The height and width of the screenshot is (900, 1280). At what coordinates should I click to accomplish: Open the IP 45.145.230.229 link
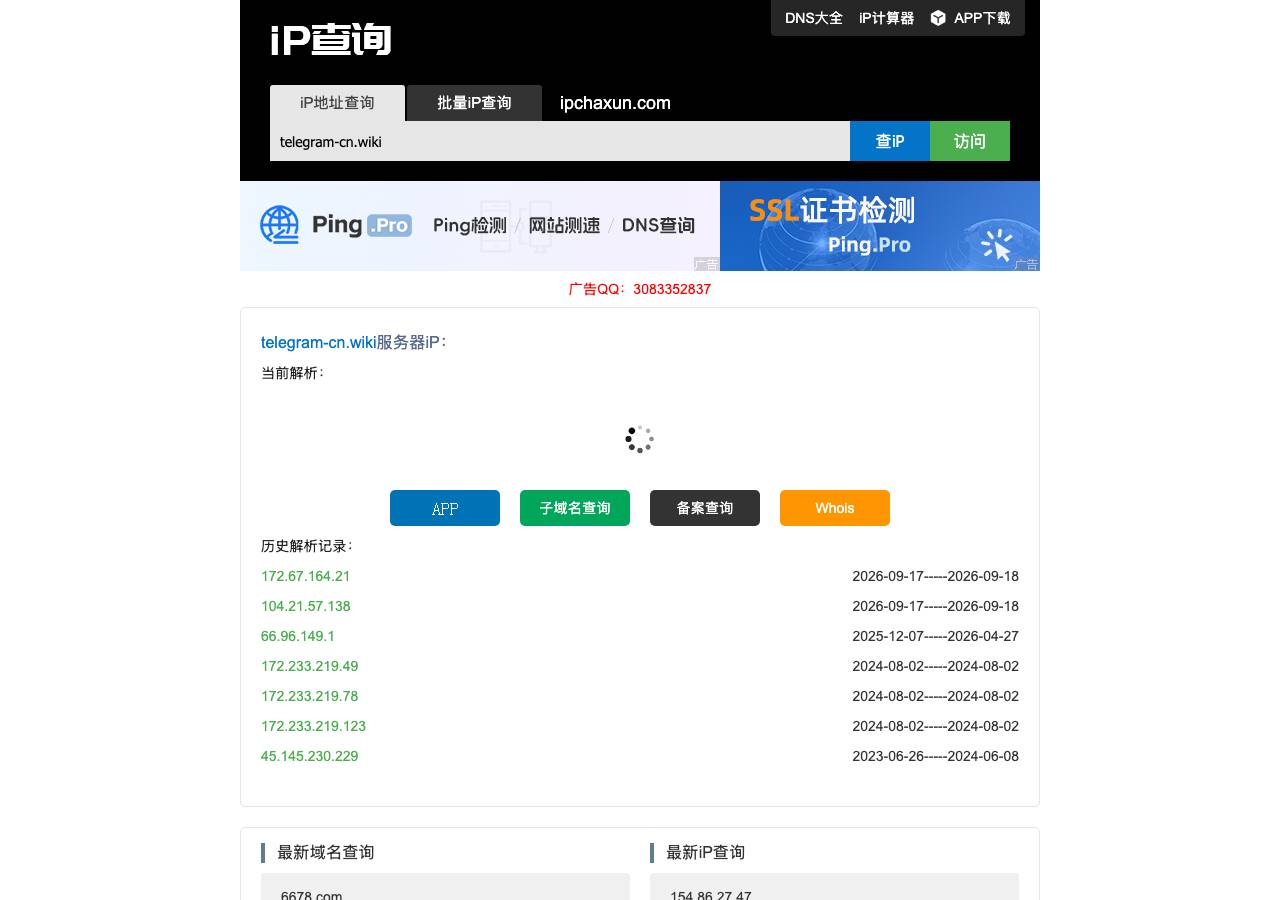click(x=309, y=756)
